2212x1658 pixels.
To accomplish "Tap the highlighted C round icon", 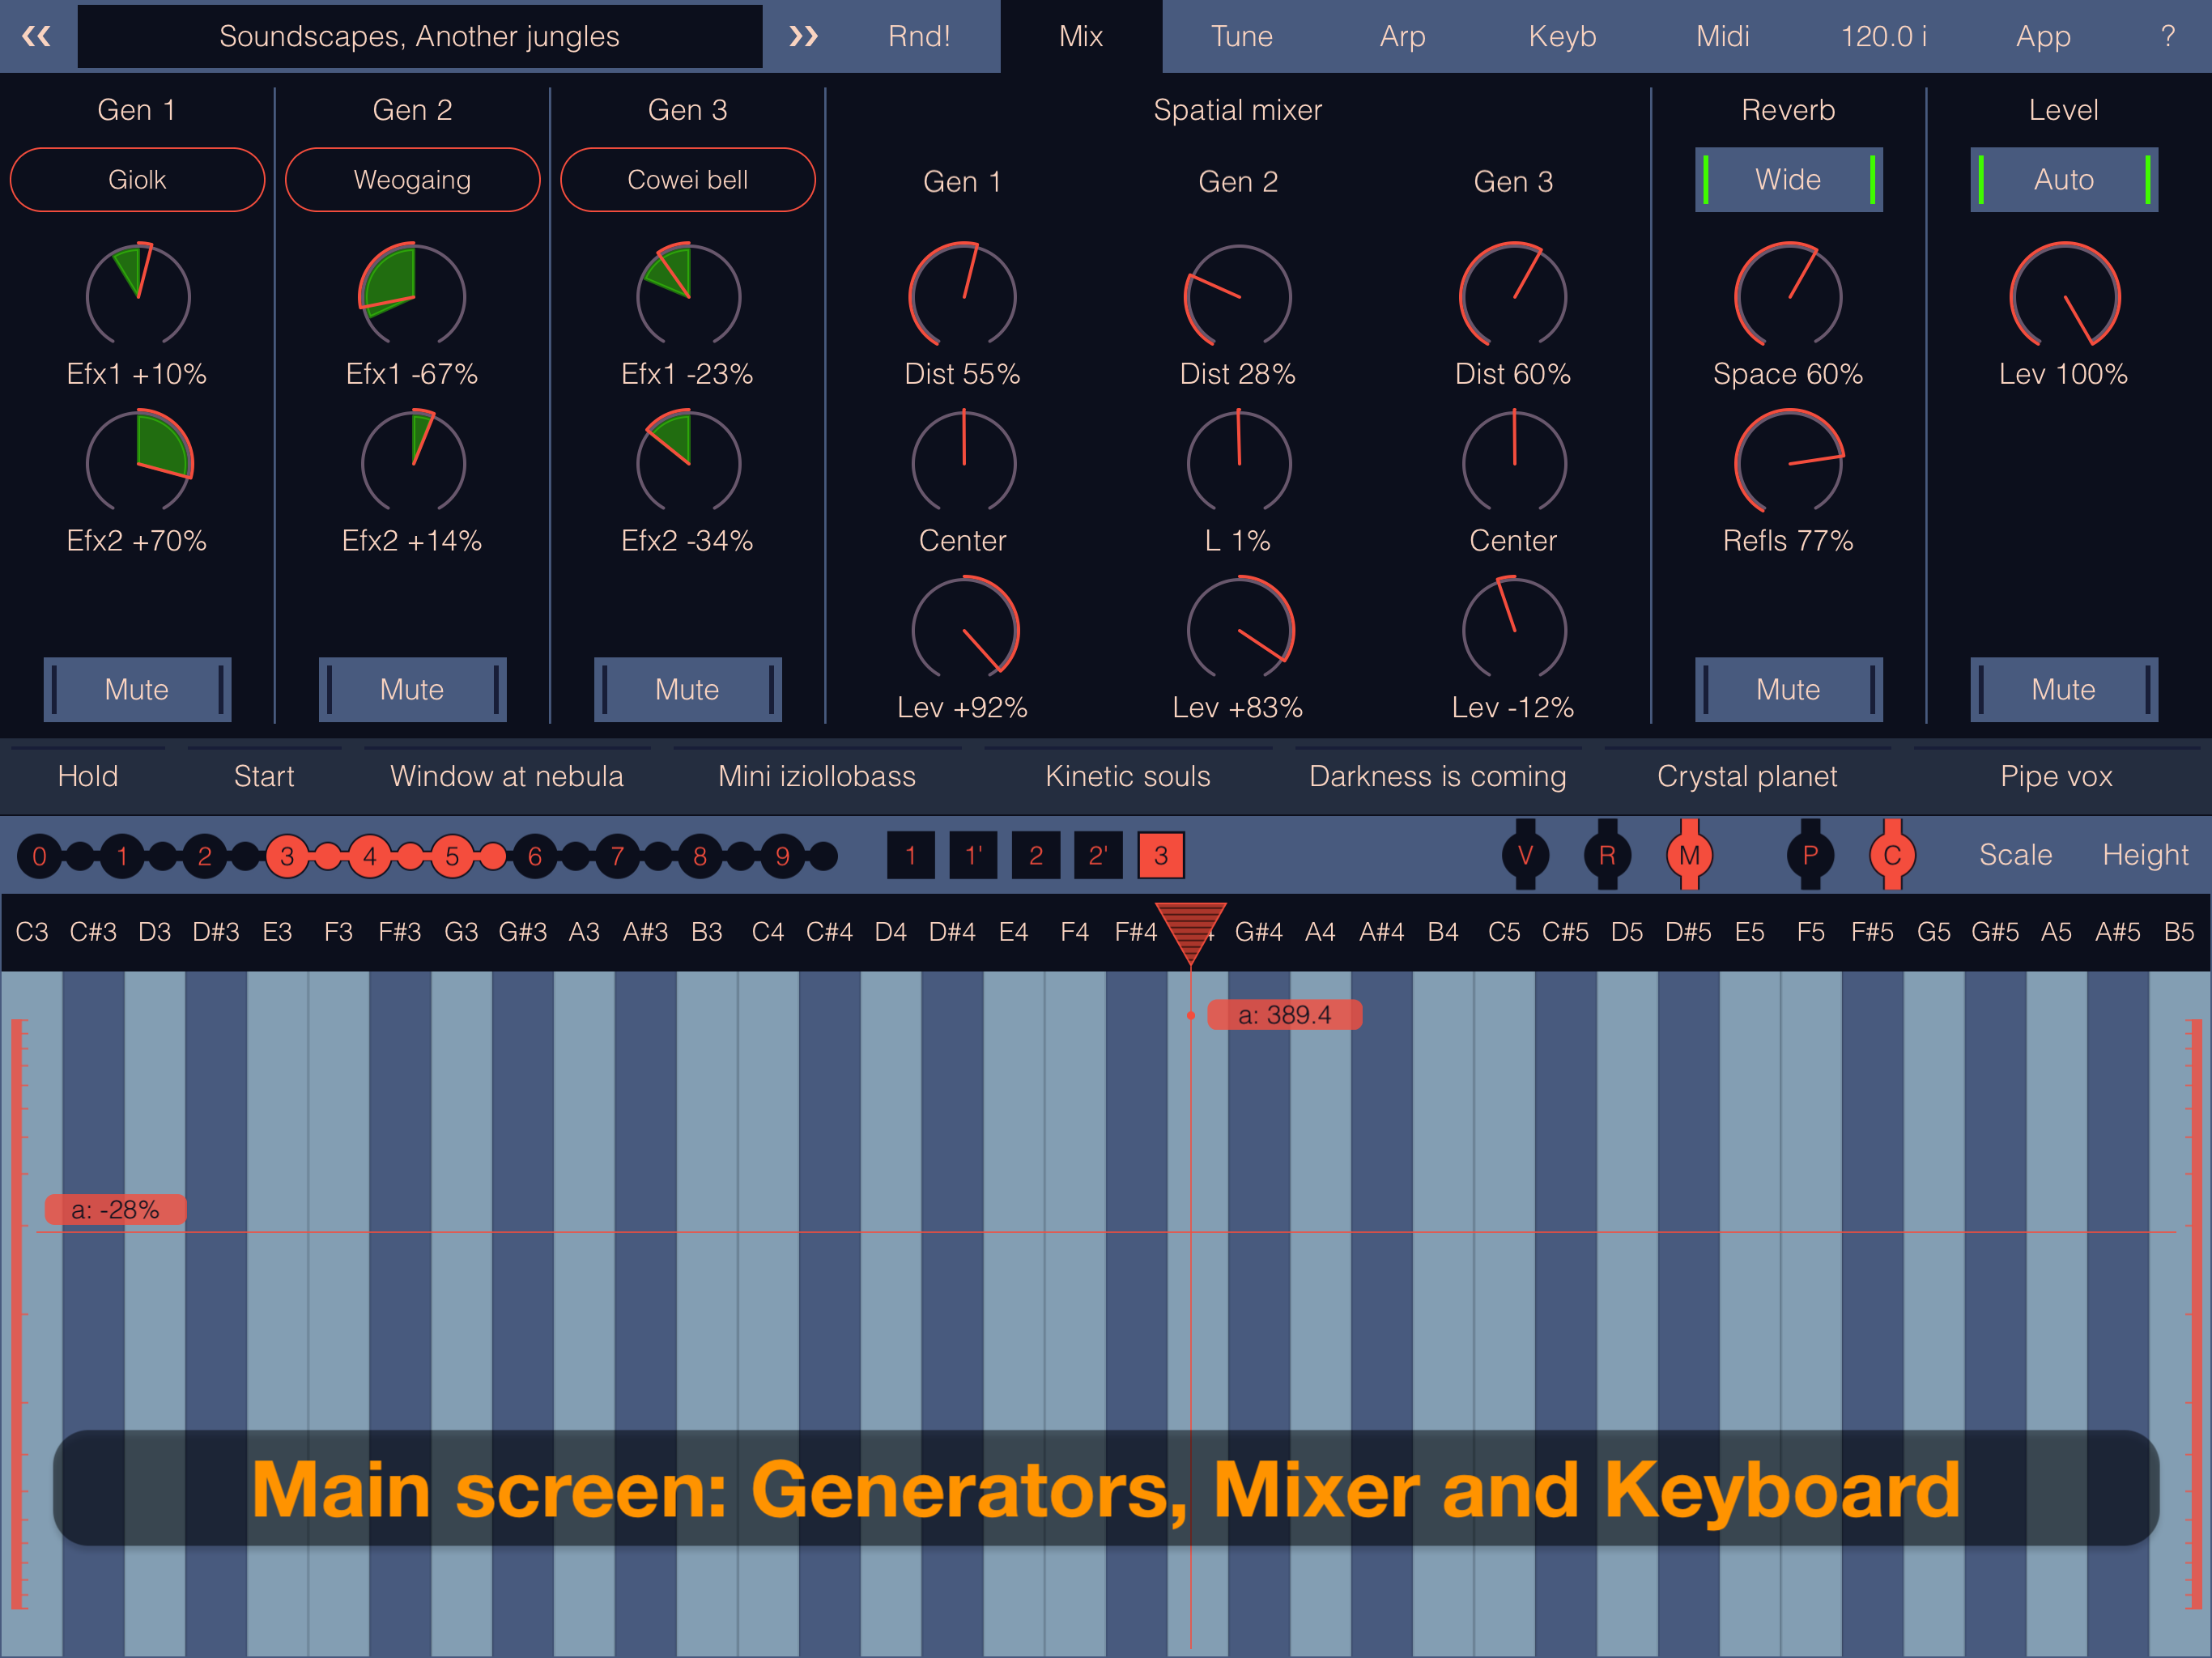I will click(x=1892, y=854).
